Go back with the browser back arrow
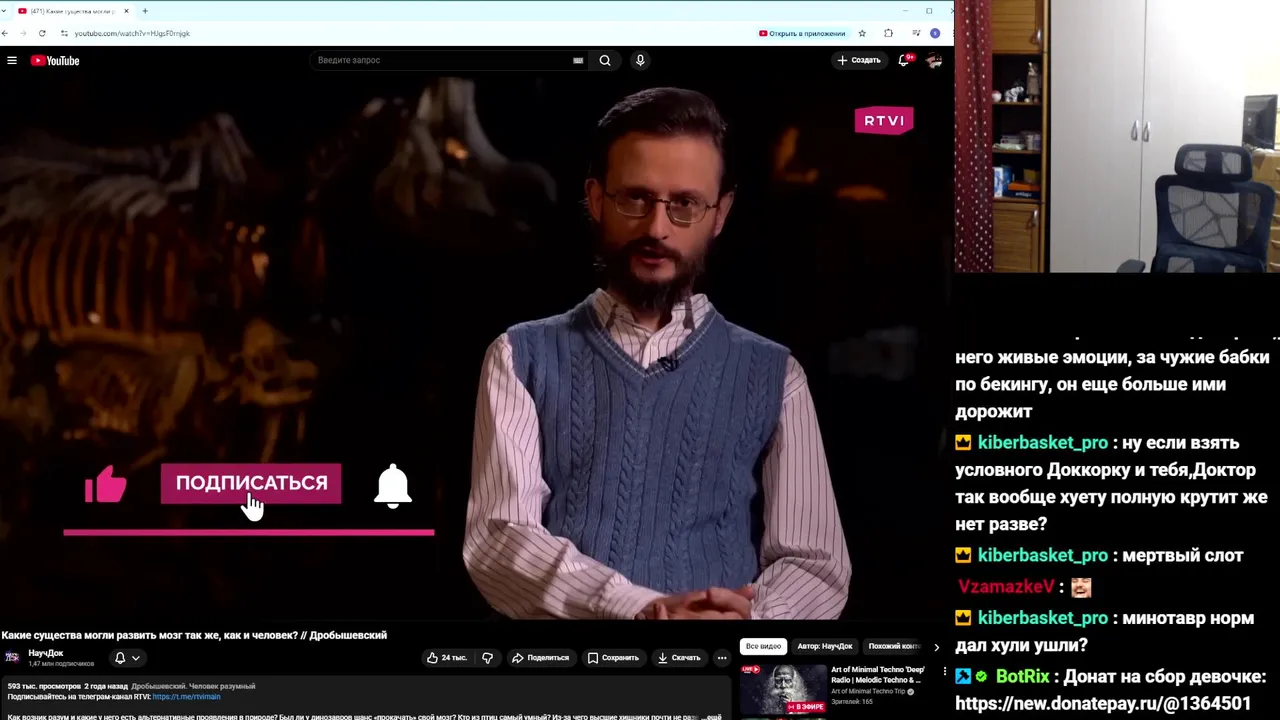The width and height of the screenshot is (1280, 720). pyautogui.click(x=5, y=33)
